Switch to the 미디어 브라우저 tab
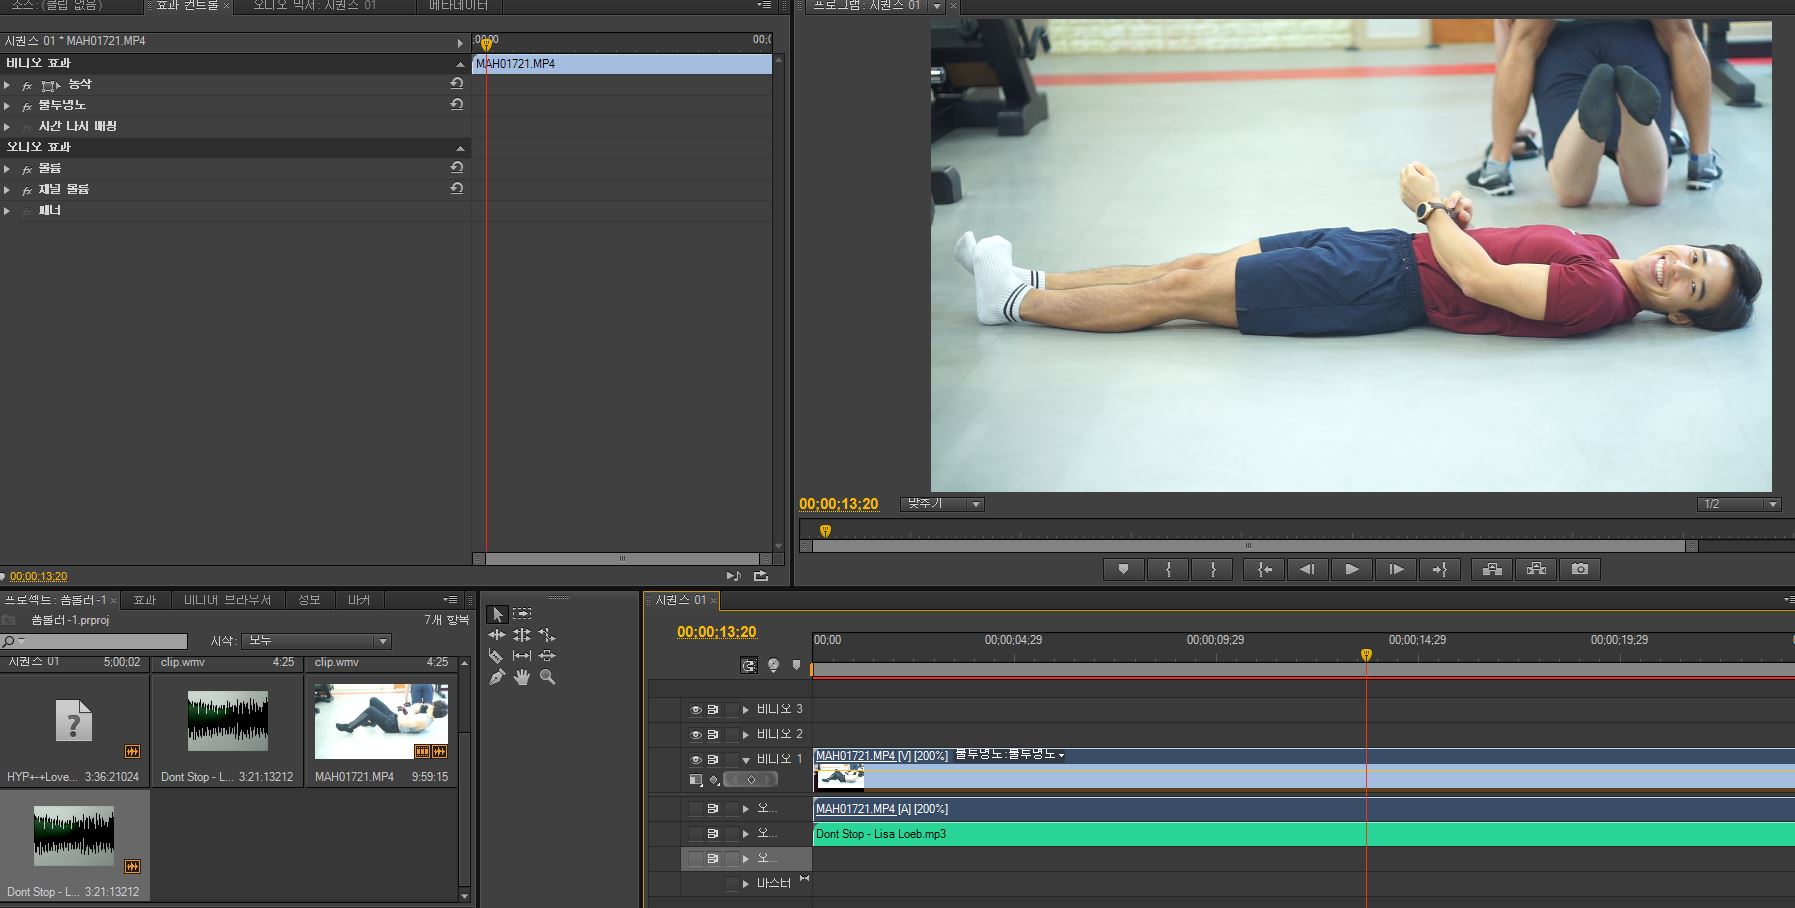1795x908 pixels. click(x=227, y=600)
